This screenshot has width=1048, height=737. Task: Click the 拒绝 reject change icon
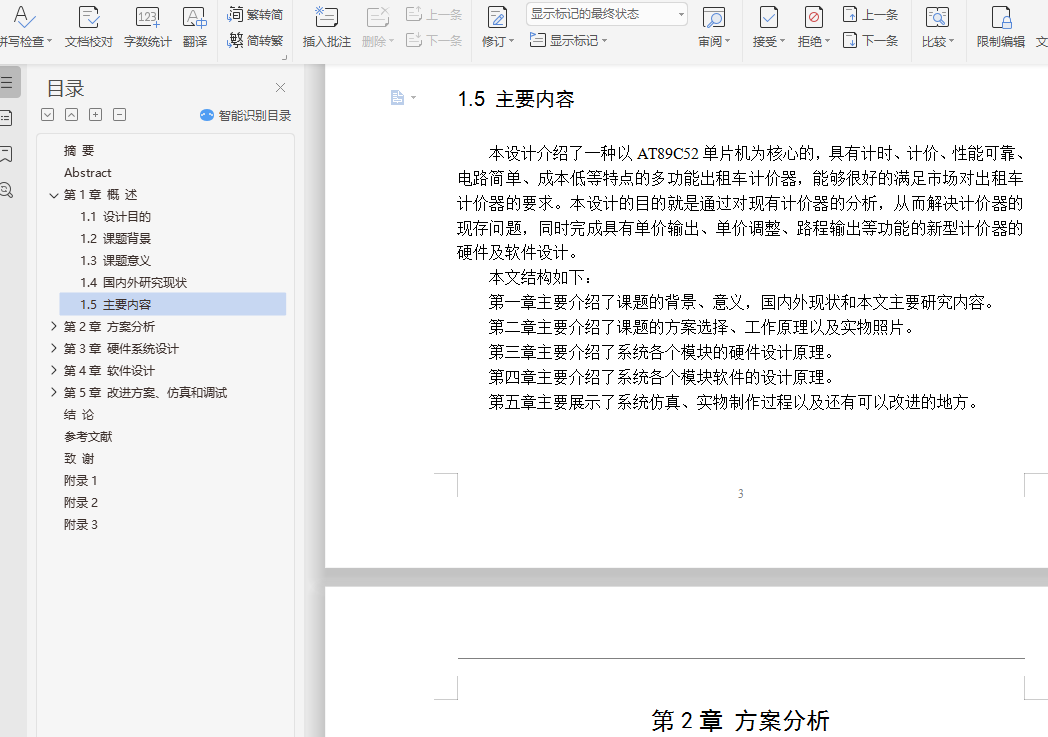[813, 17]
